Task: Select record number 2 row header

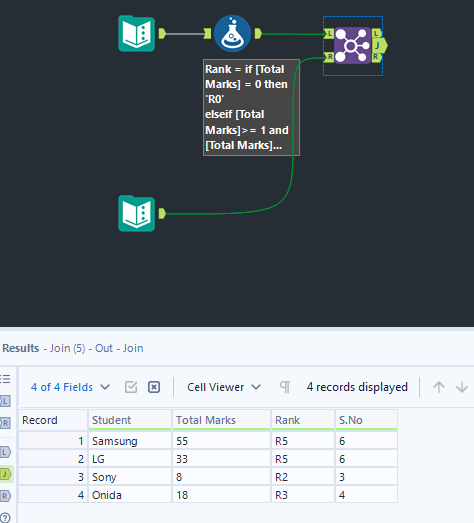Action: [53, 459]
